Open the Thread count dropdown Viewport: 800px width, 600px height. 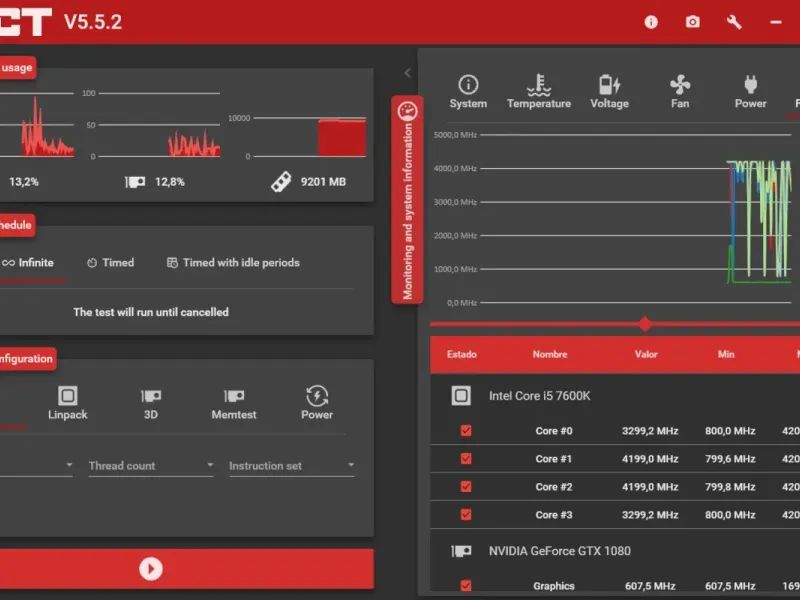click(151, 466)
